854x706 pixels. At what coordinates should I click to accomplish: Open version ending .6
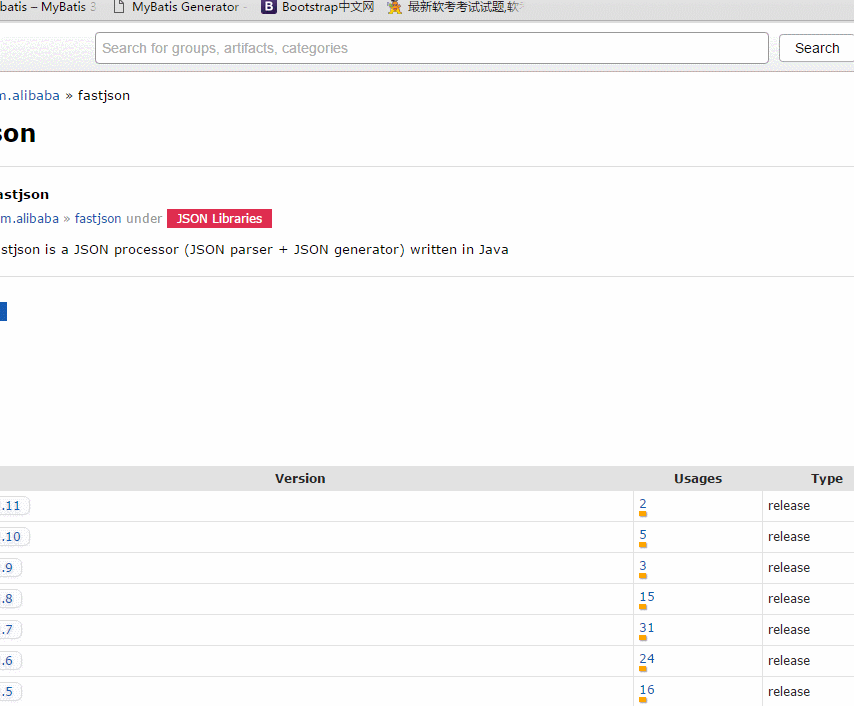10,661
